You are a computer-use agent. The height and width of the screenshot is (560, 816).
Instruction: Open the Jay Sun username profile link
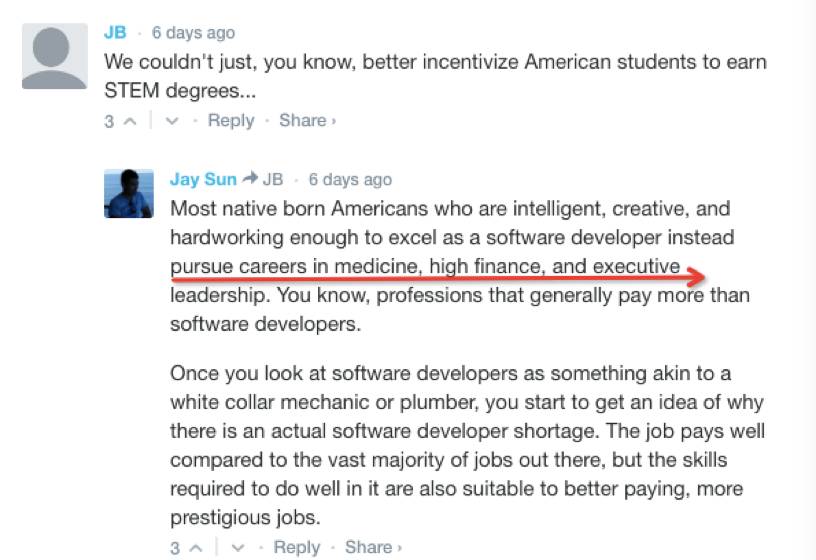pos(203,179)
